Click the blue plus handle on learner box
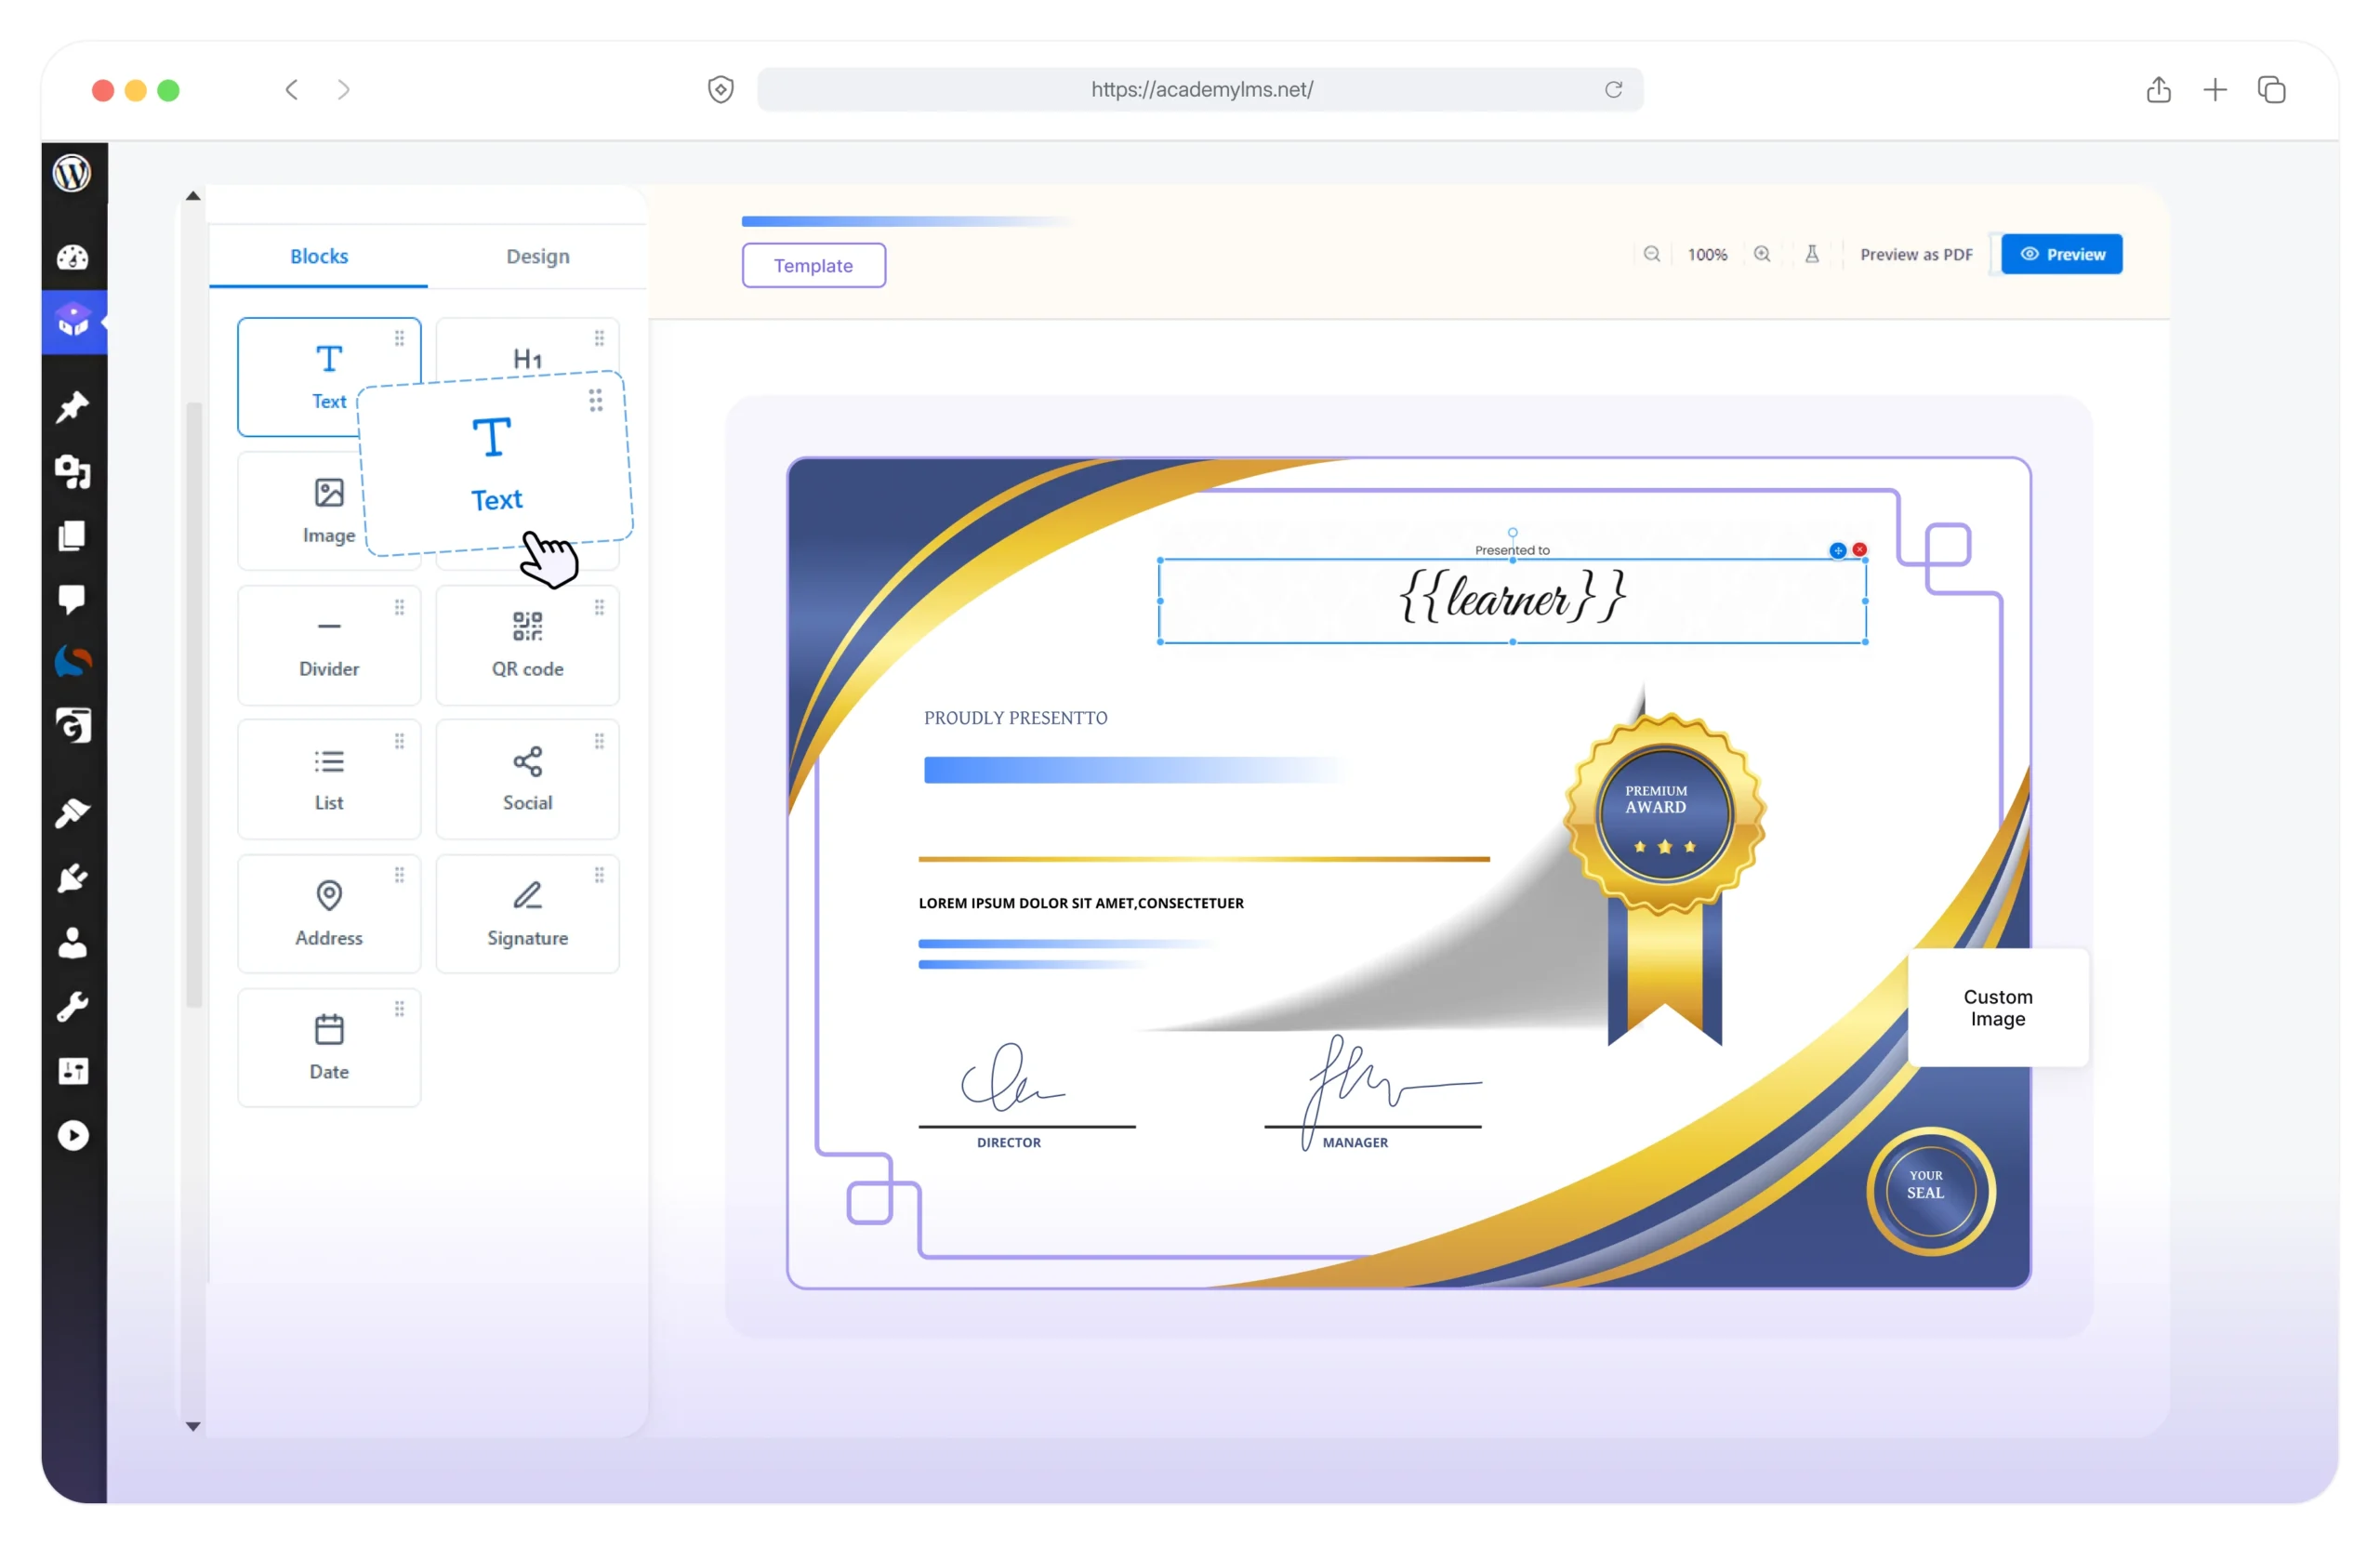2380x1545 pixels. point(1838,550)
